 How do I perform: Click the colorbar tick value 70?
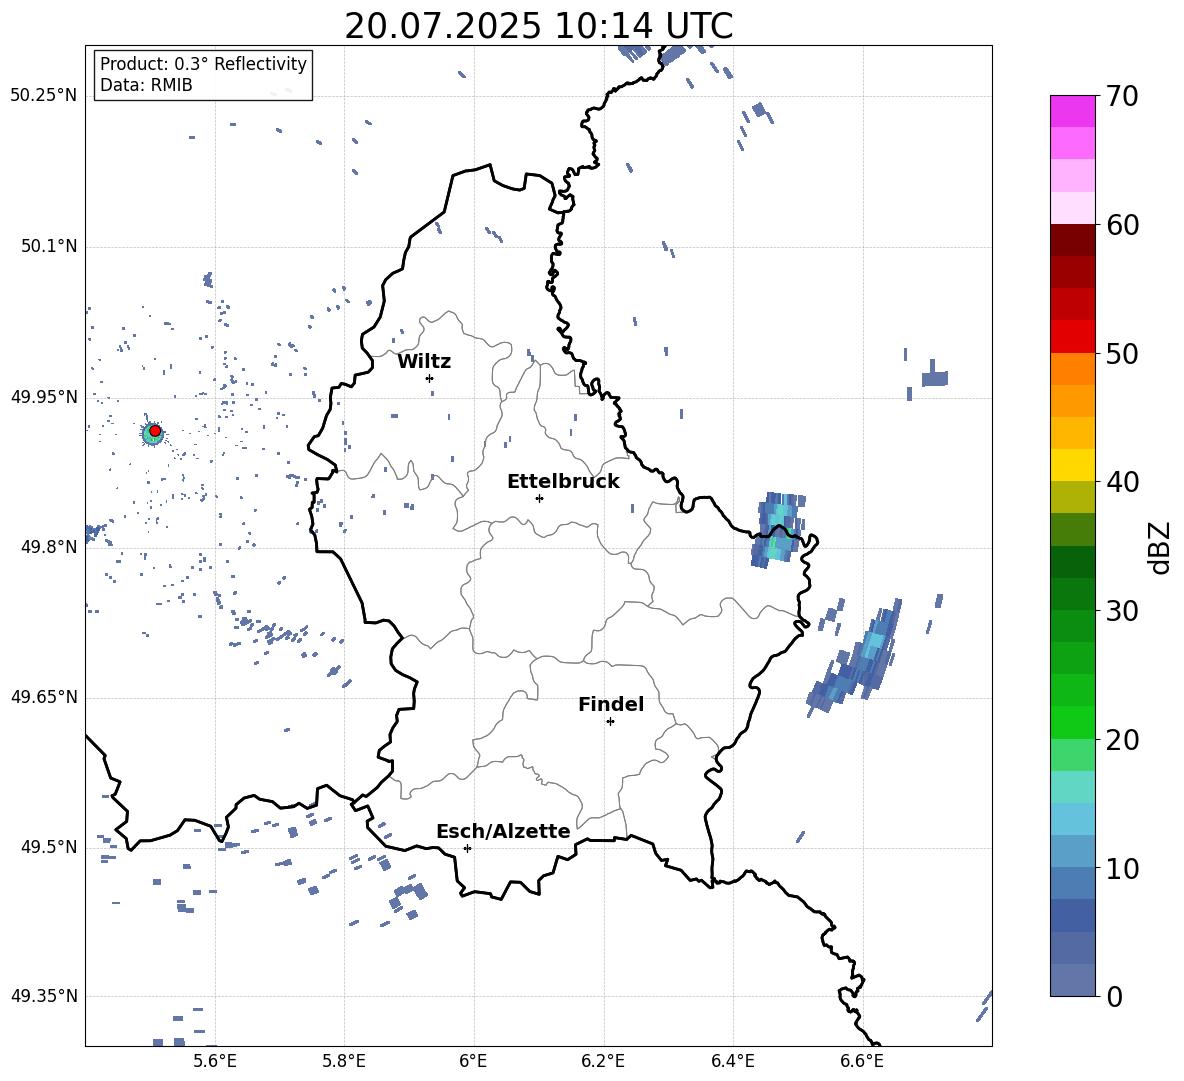[1122, 97]
